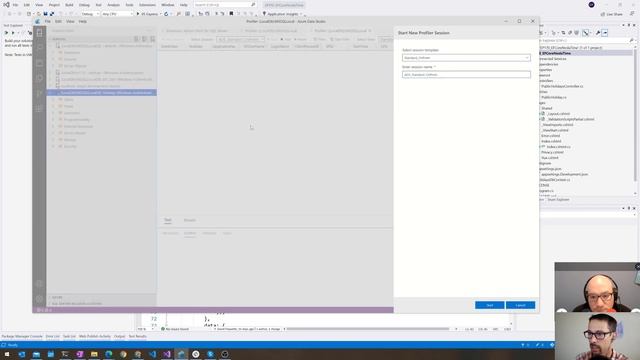Select External Resources node in server tree
Viewport: 640px width, 360px height.
coord(78,126)
